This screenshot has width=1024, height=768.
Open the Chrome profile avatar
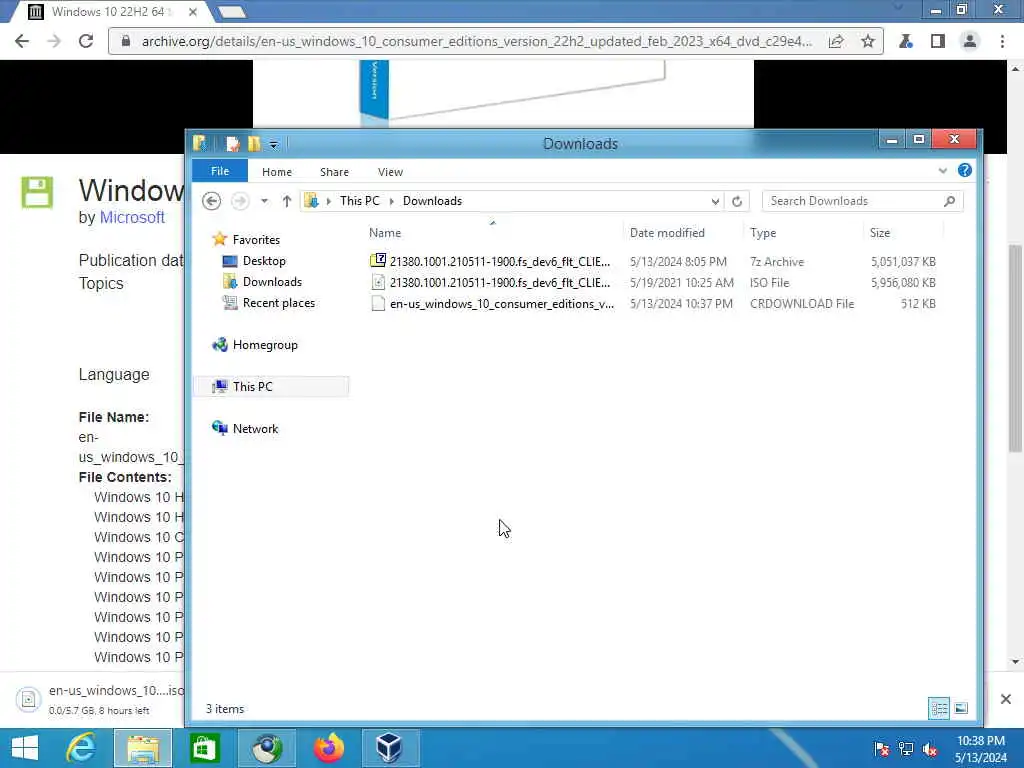click(970, 41)
